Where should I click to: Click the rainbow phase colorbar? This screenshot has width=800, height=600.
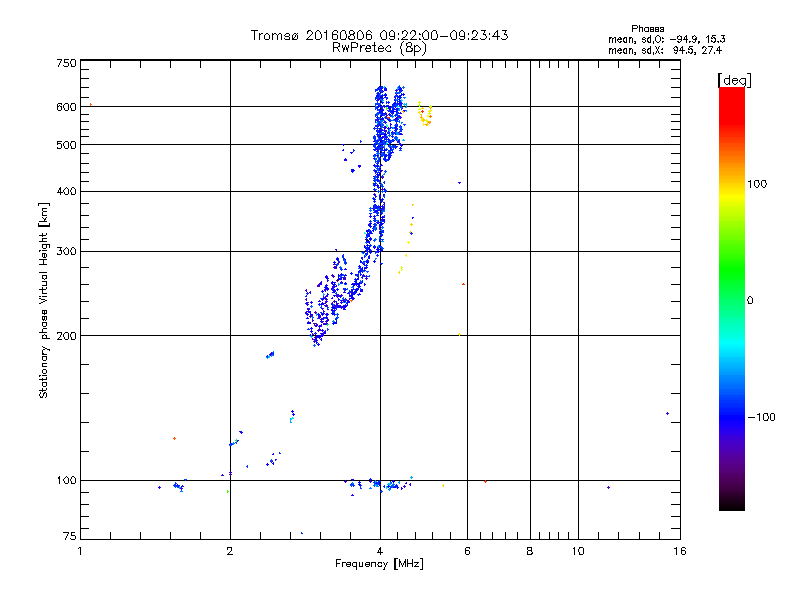[x=732, y=298]
